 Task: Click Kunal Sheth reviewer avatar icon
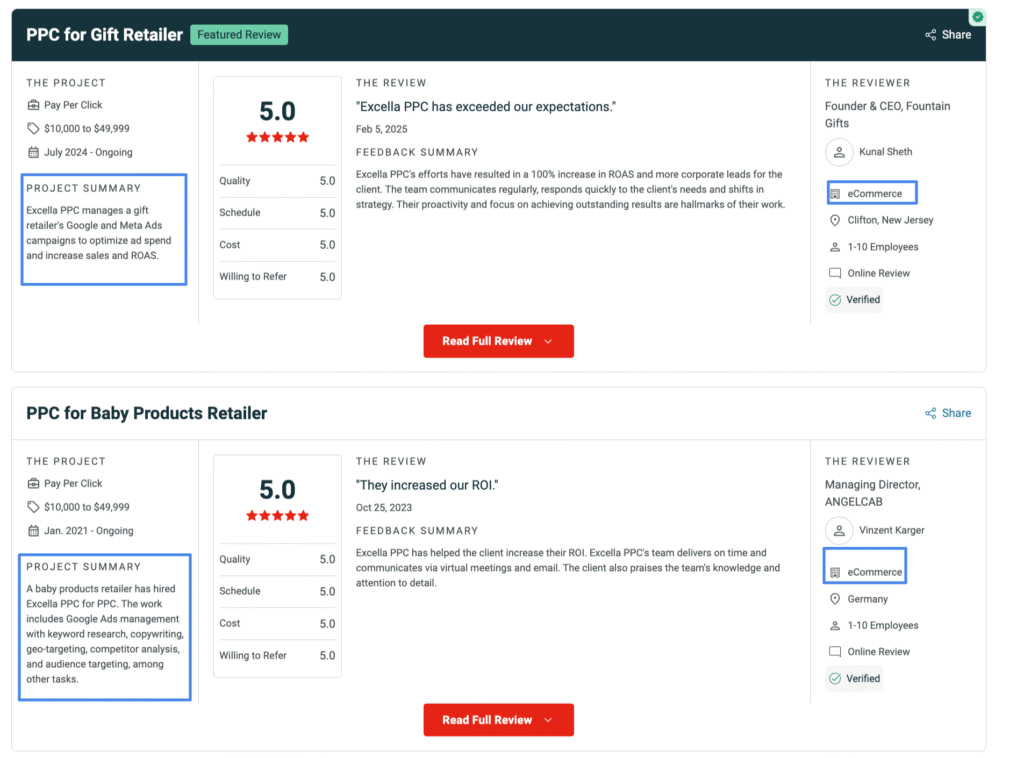tap(838, 152)
